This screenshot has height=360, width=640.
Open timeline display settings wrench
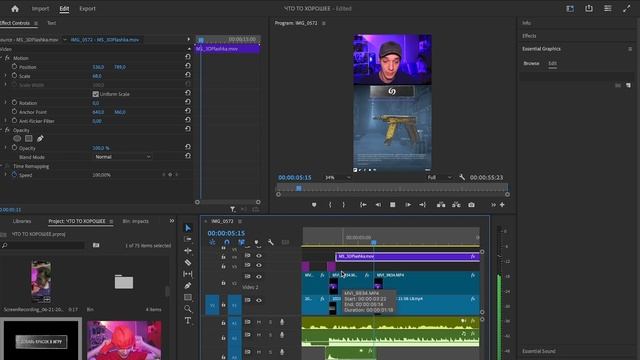(x=271, y=242)
